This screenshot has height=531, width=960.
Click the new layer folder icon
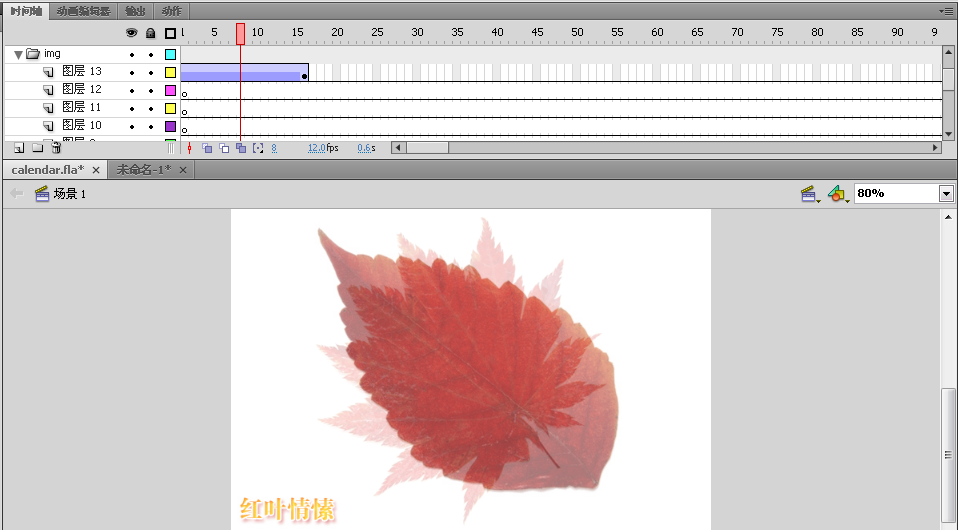(37, 148)
